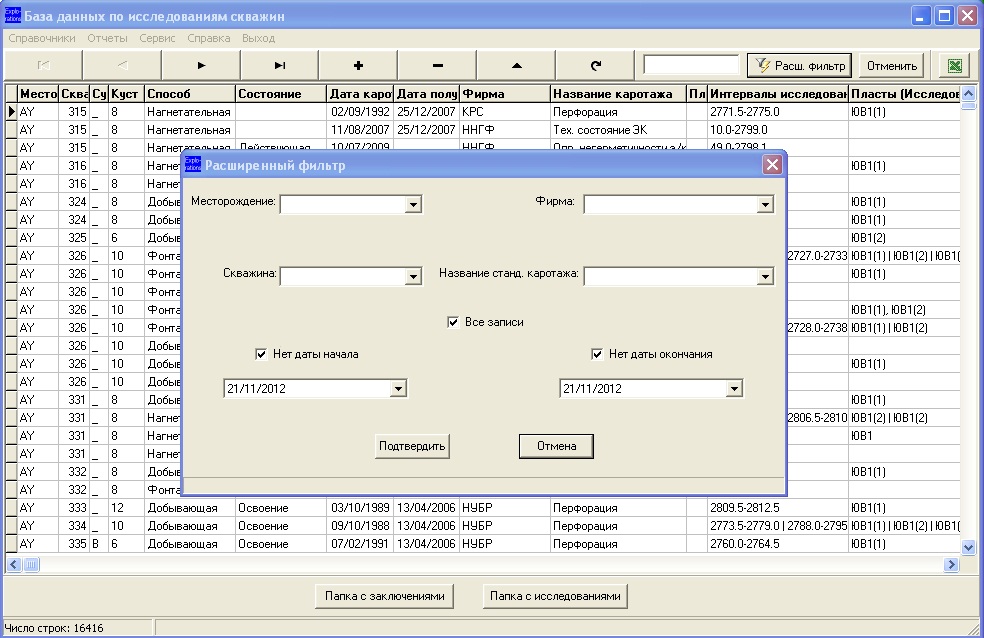Image resolution: width=984 pixels, height=638 pixels.
Task: Open the Фирма dropdown
Action: tap(765, 205)
